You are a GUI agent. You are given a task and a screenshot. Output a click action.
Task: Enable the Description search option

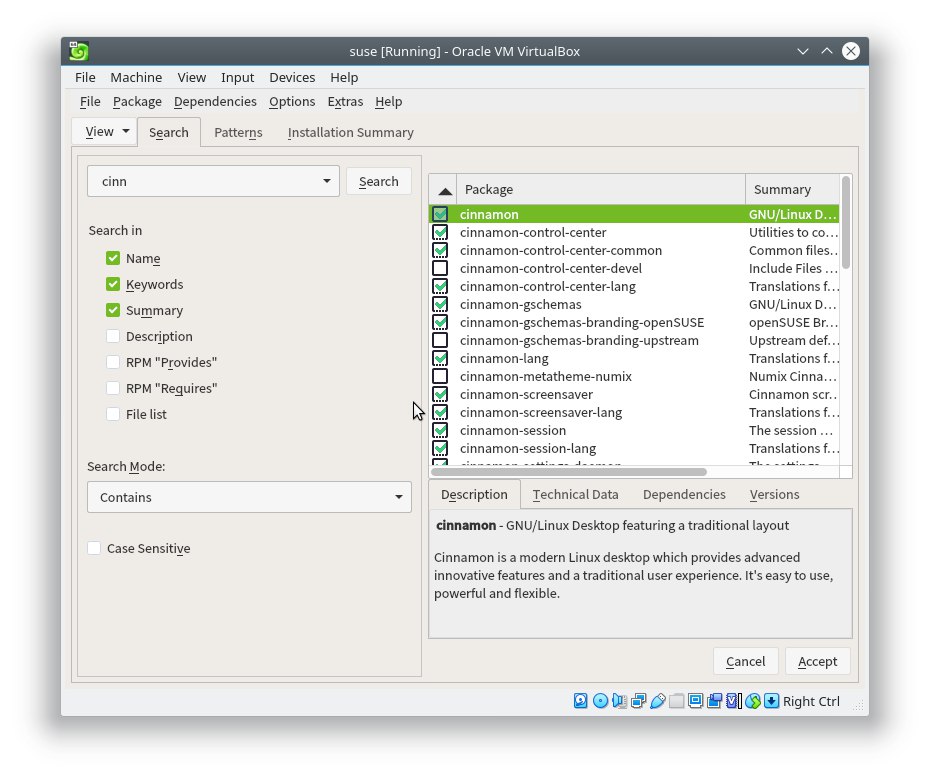pyautogui.click(x=113, y=336)
